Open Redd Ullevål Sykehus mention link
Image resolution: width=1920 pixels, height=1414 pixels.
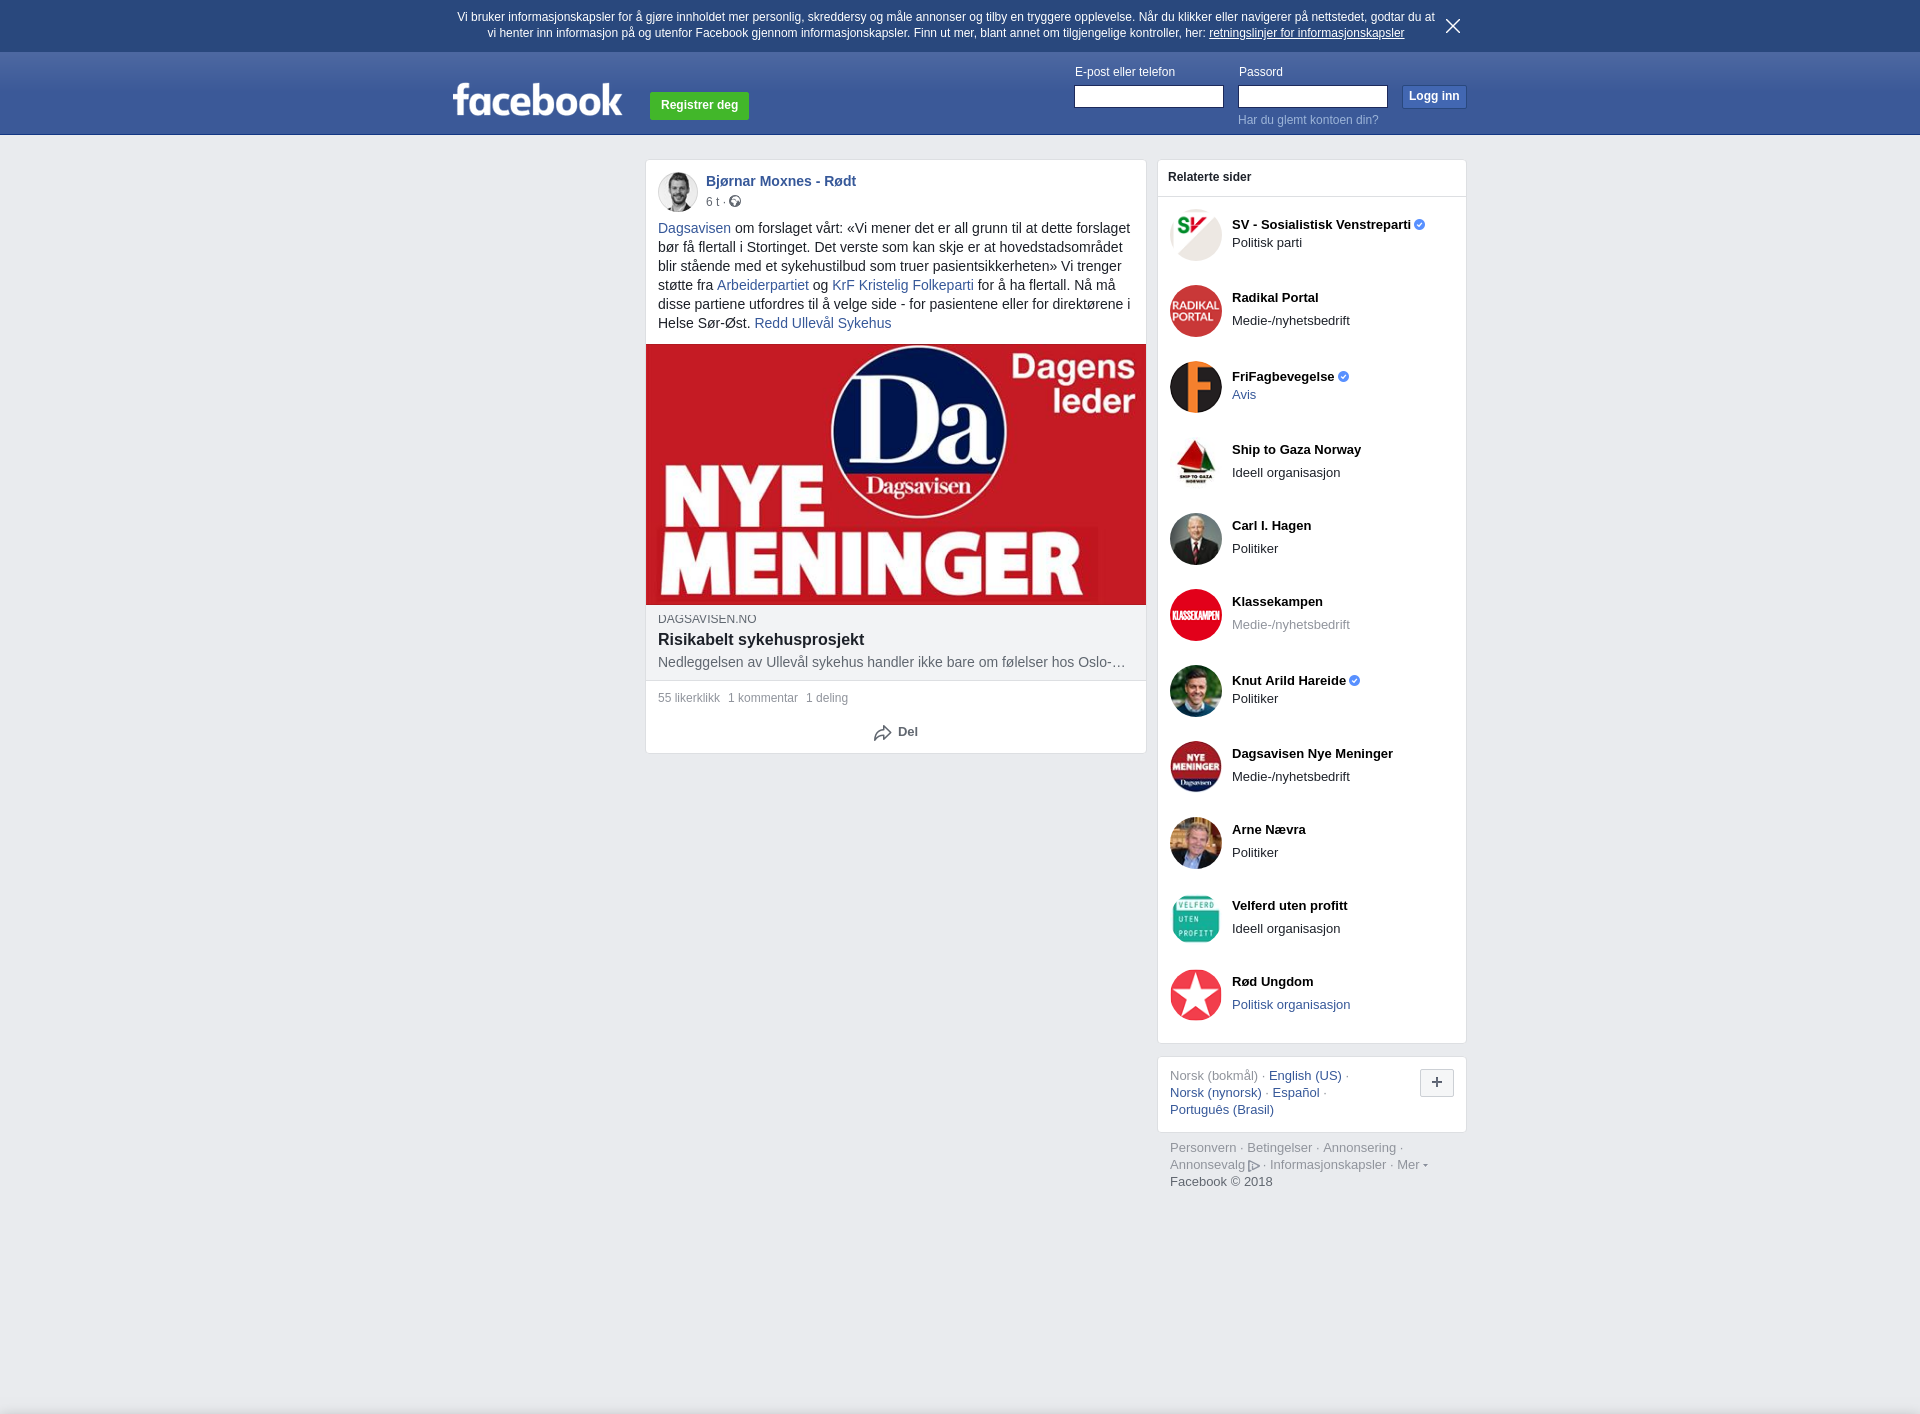pos(823,323)
